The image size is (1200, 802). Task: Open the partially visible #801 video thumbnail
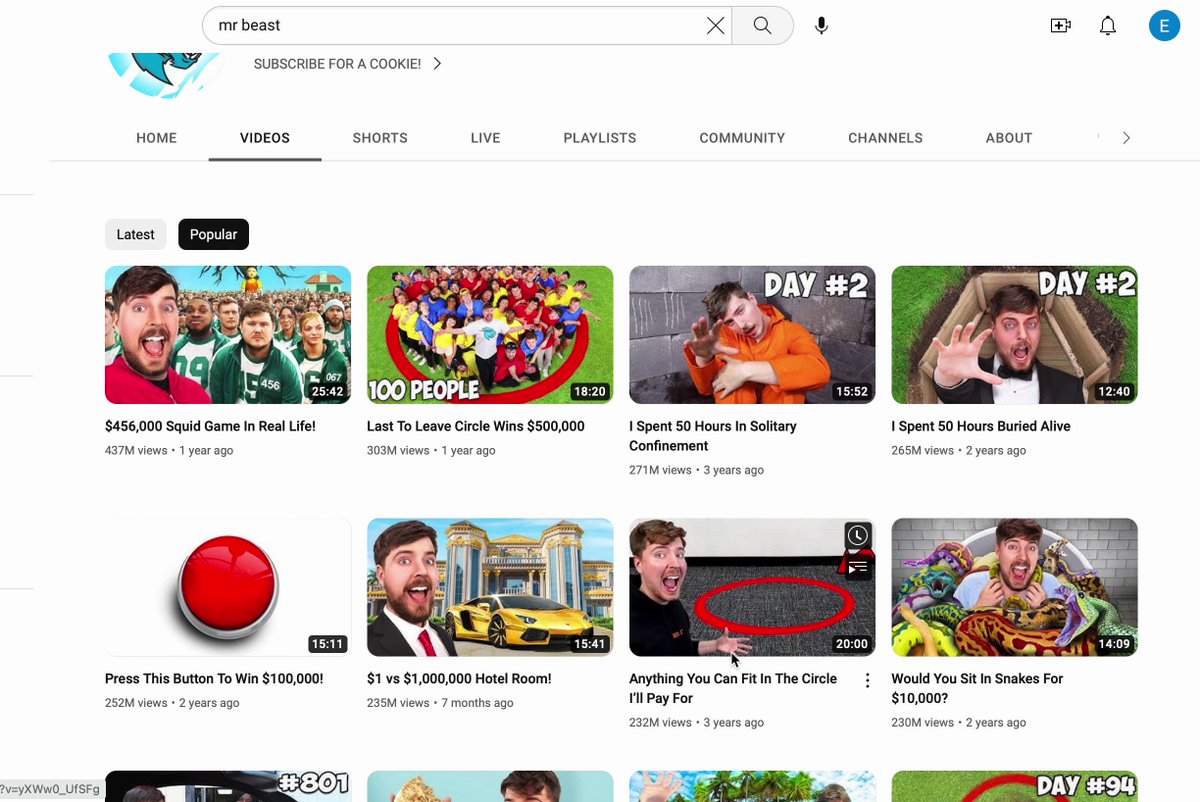pyautogui.click(x=228, y=786)
